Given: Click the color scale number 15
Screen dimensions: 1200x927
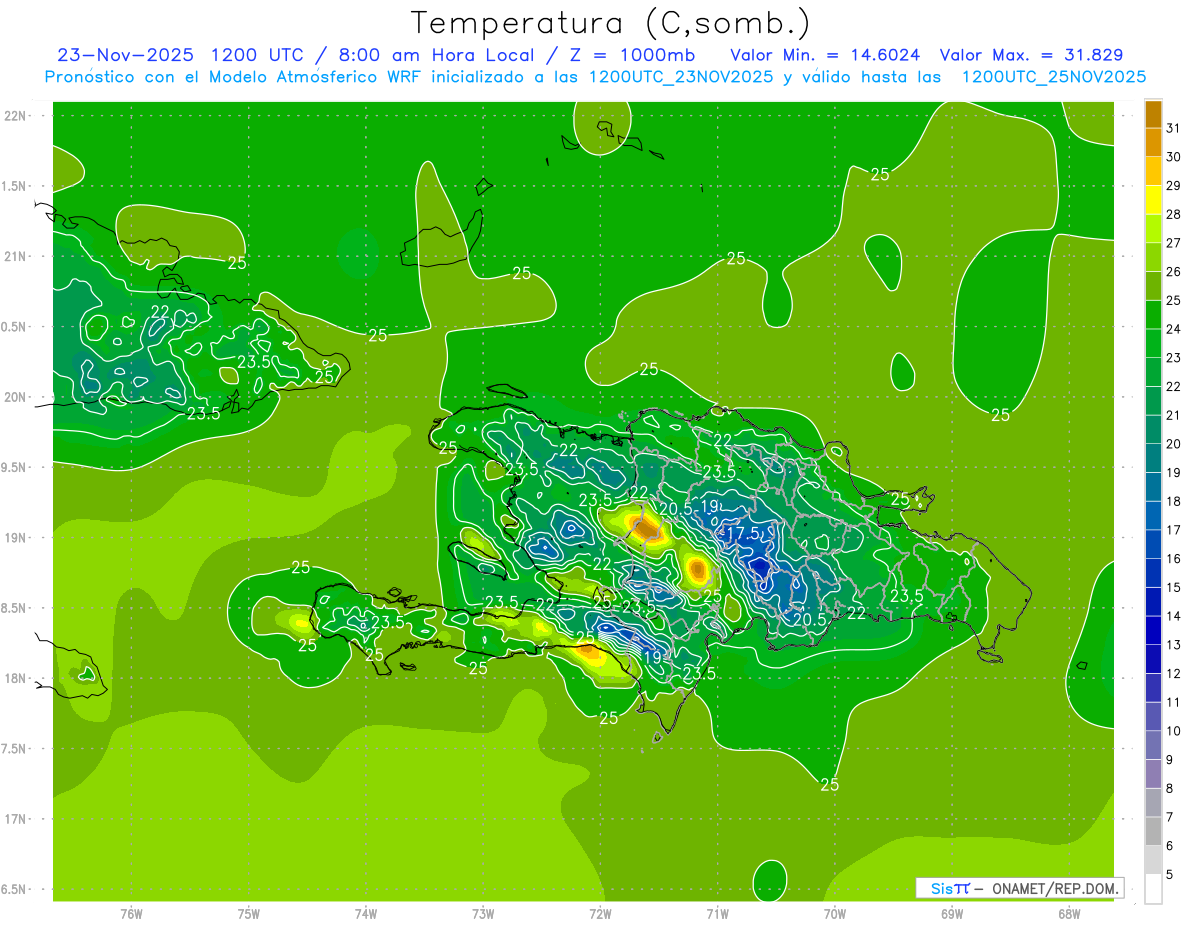Looking at the screenshot, I should [1174, 587].
